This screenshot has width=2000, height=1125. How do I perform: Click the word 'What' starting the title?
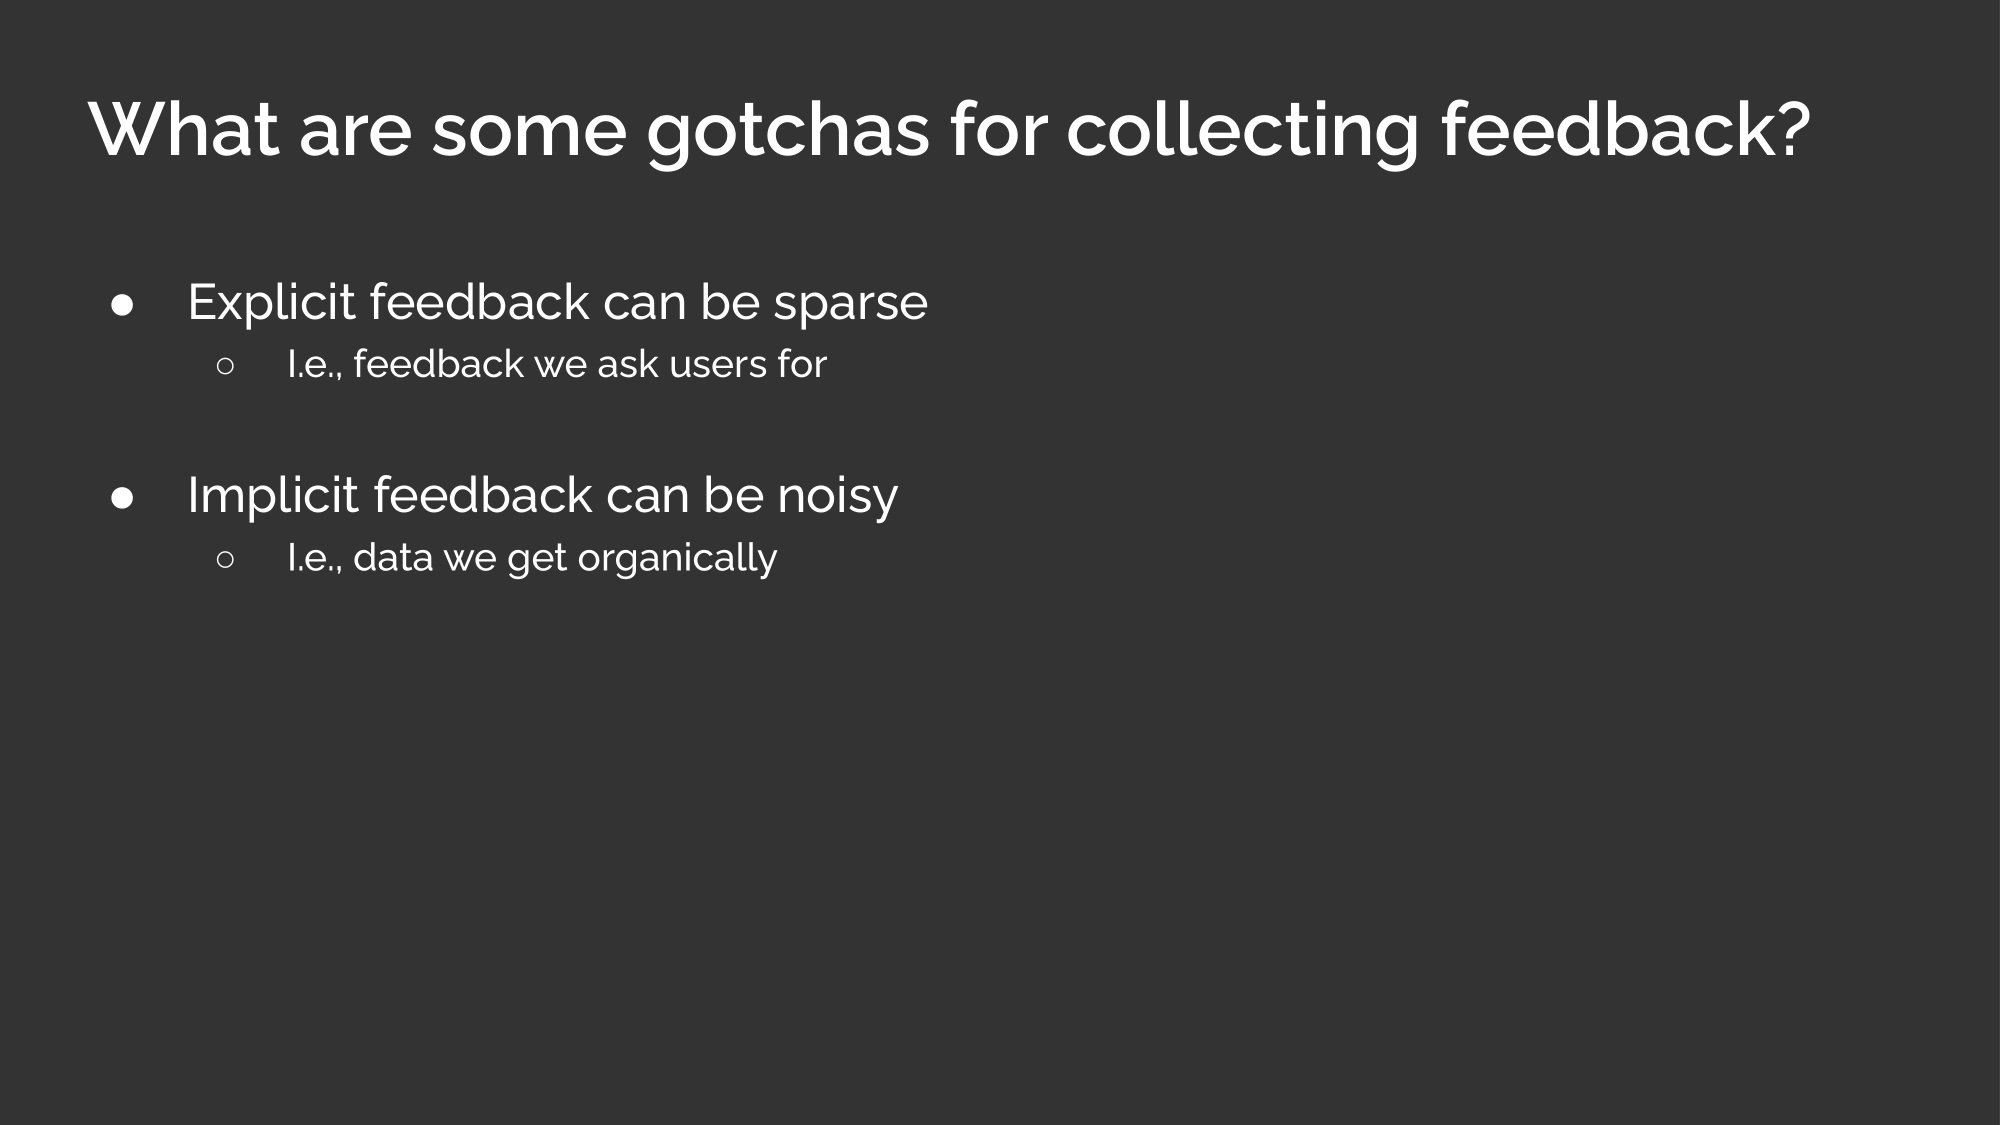tap(184, 129)
